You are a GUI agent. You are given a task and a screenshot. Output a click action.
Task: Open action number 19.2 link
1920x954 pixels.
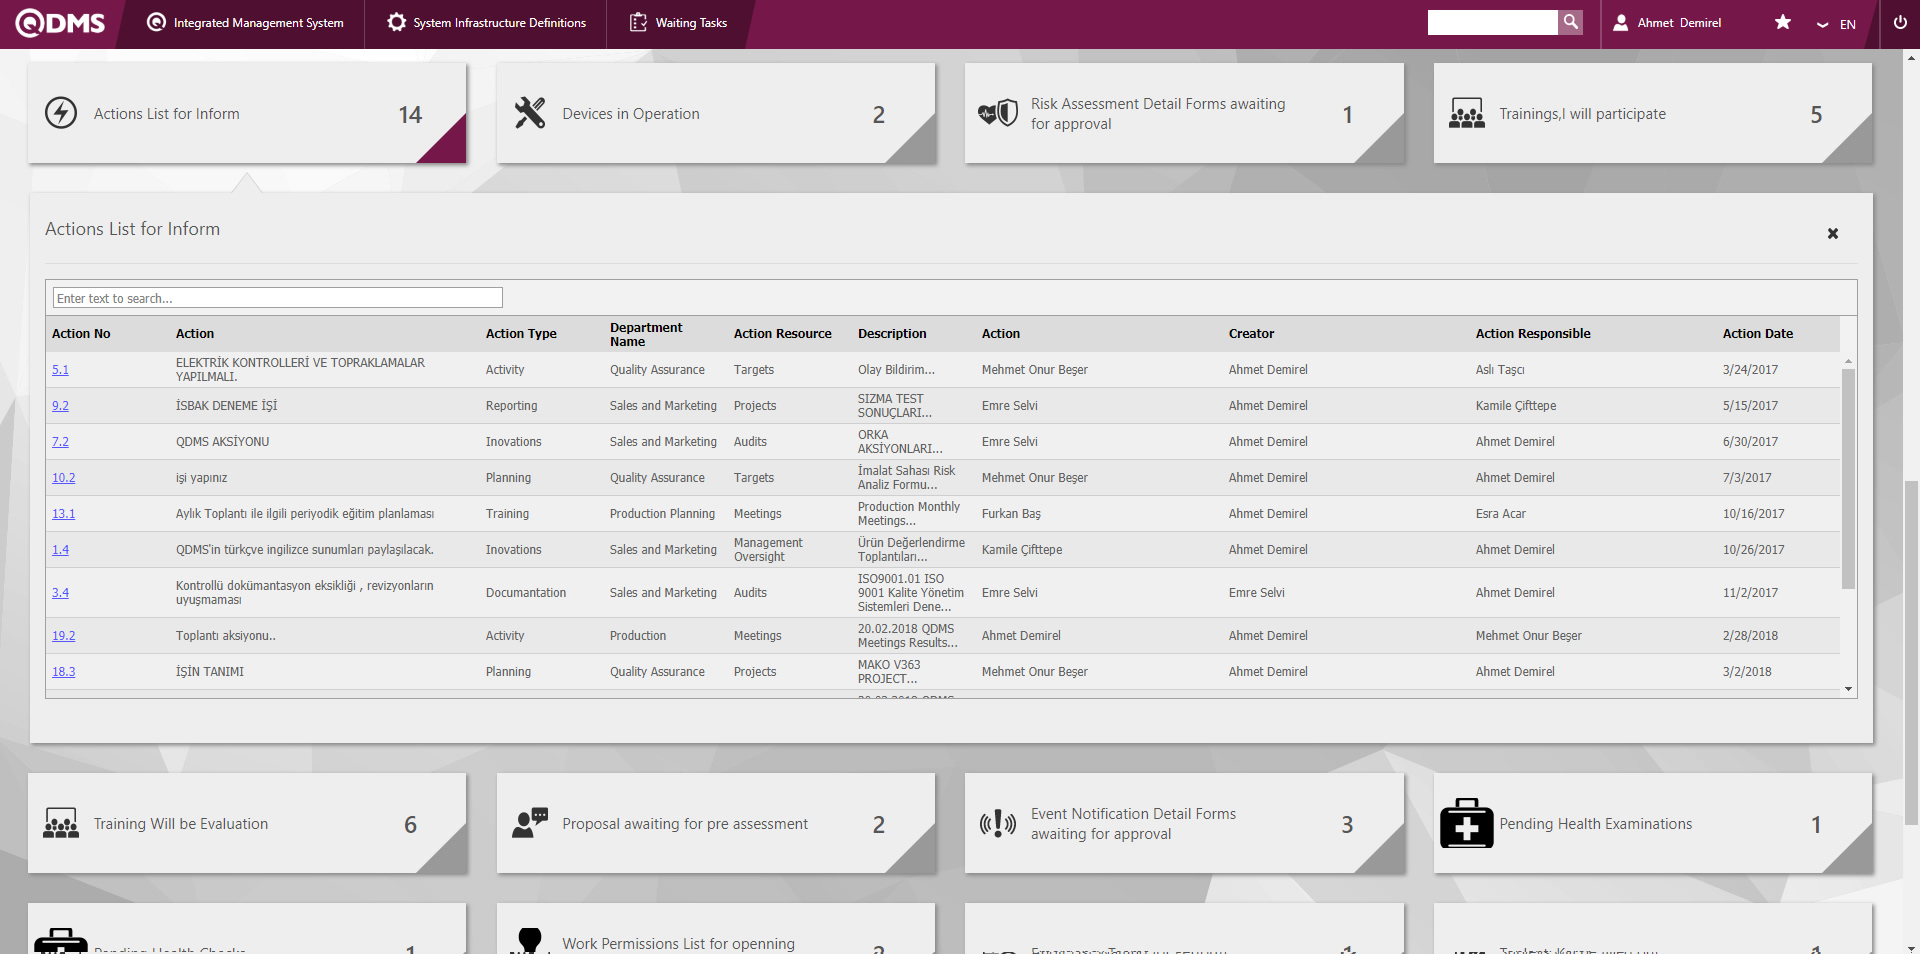tap(63, 636)
